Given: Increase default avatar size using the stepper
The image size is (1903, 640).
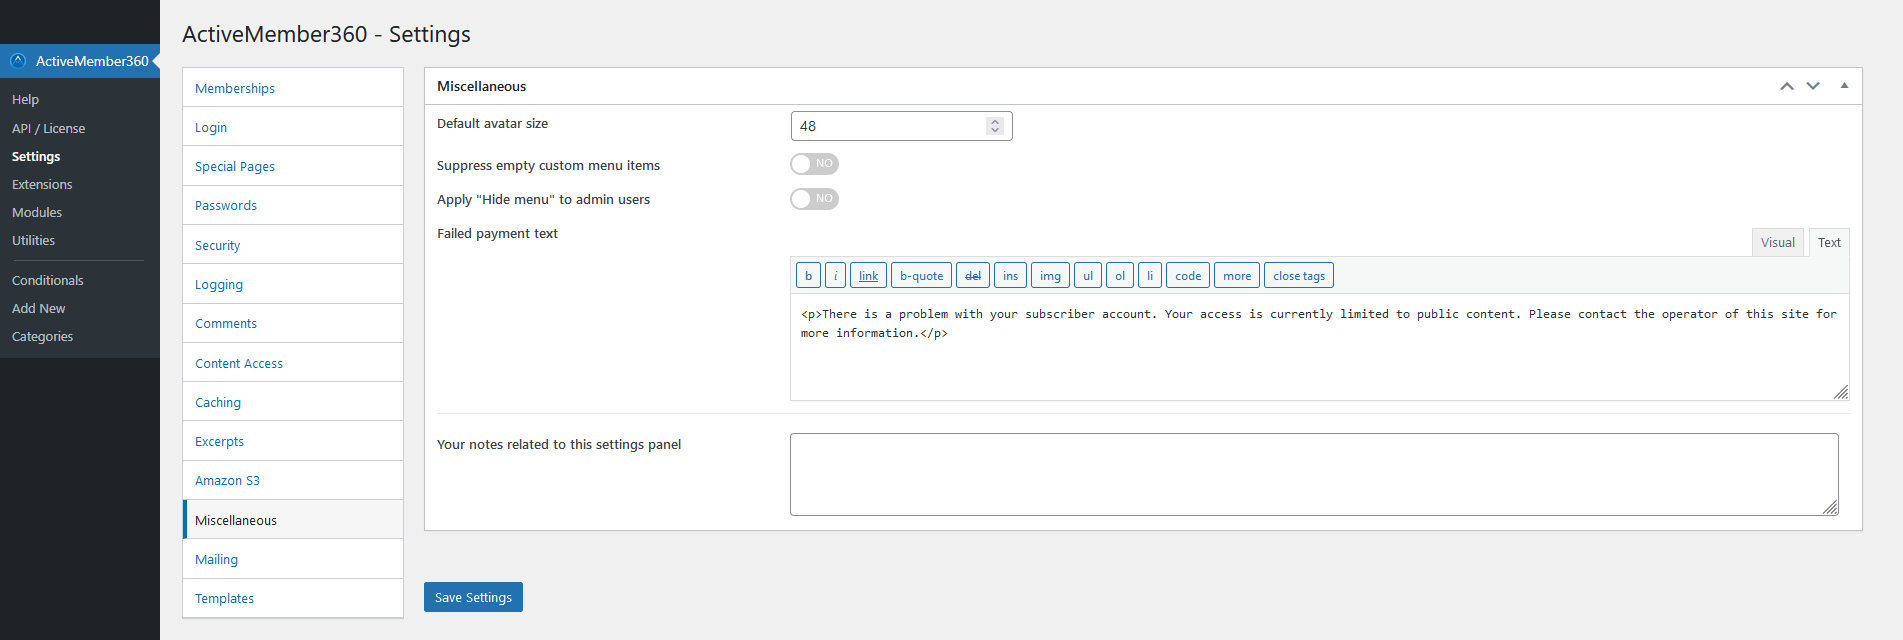Looking at the screenshot, I should (995, 121).
